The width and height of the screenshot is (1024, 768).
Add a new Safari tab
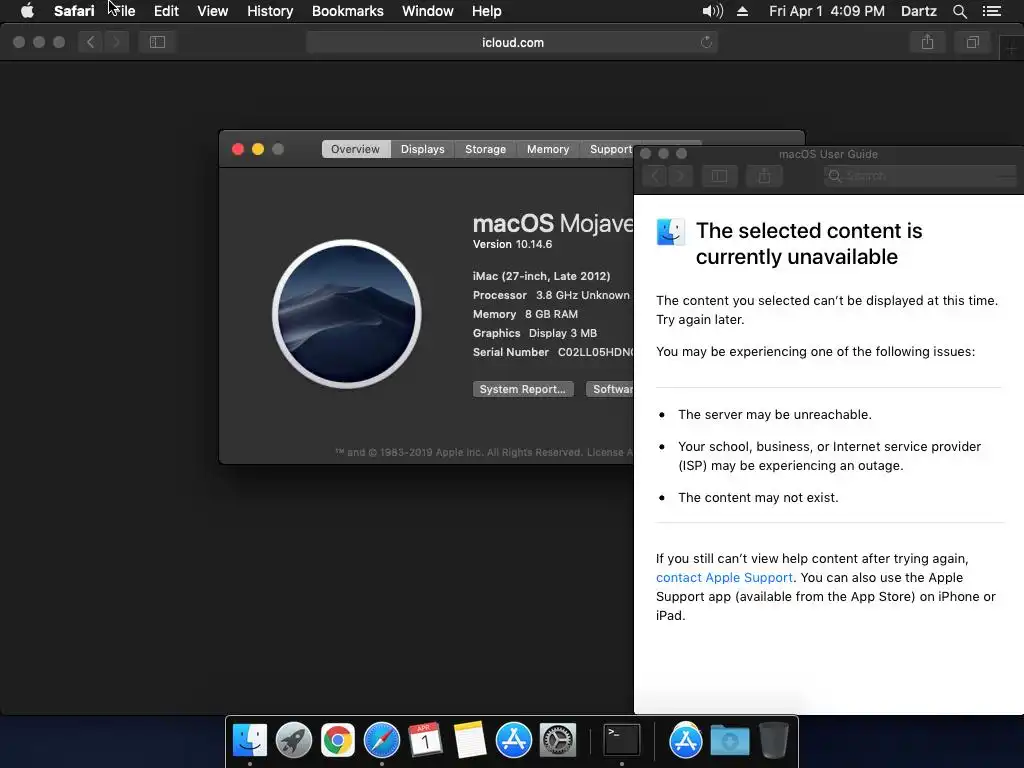pos(1012,48)
